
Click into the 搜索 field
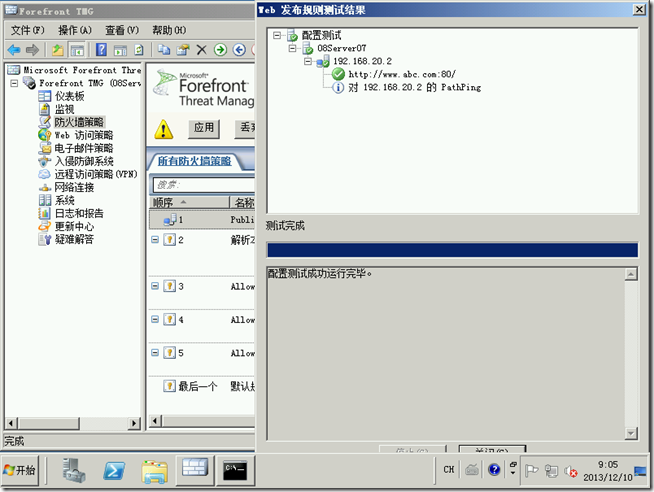[x=204, y=185]
